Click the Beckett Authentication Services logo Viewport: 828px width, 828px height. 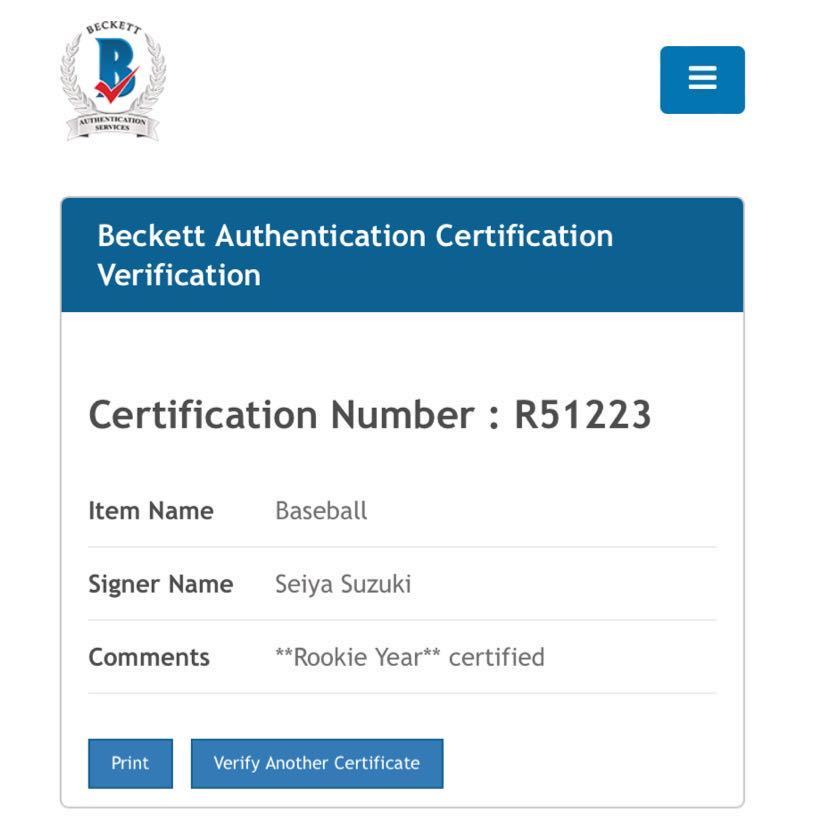(x=113, y=80)
